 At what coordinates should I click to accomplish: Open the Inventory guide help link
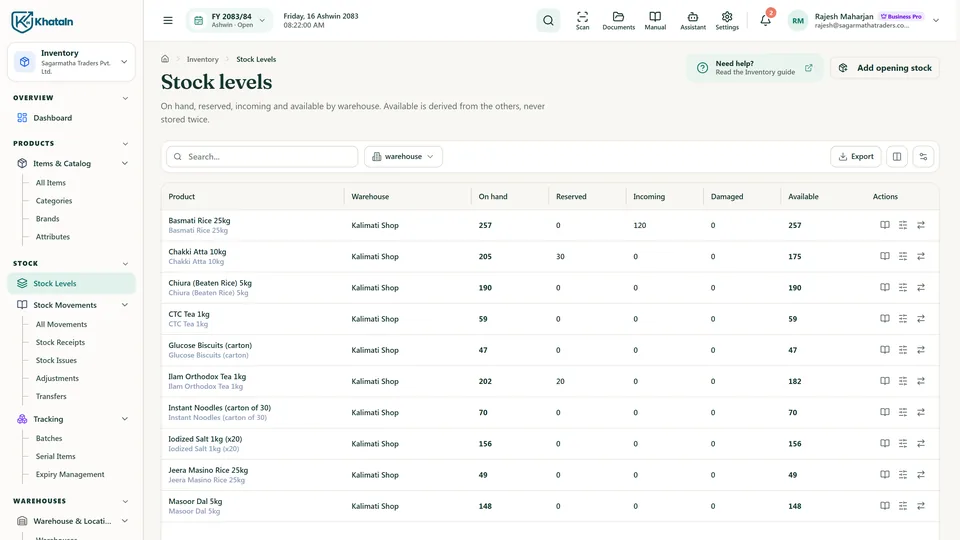(x=755, y=68)
